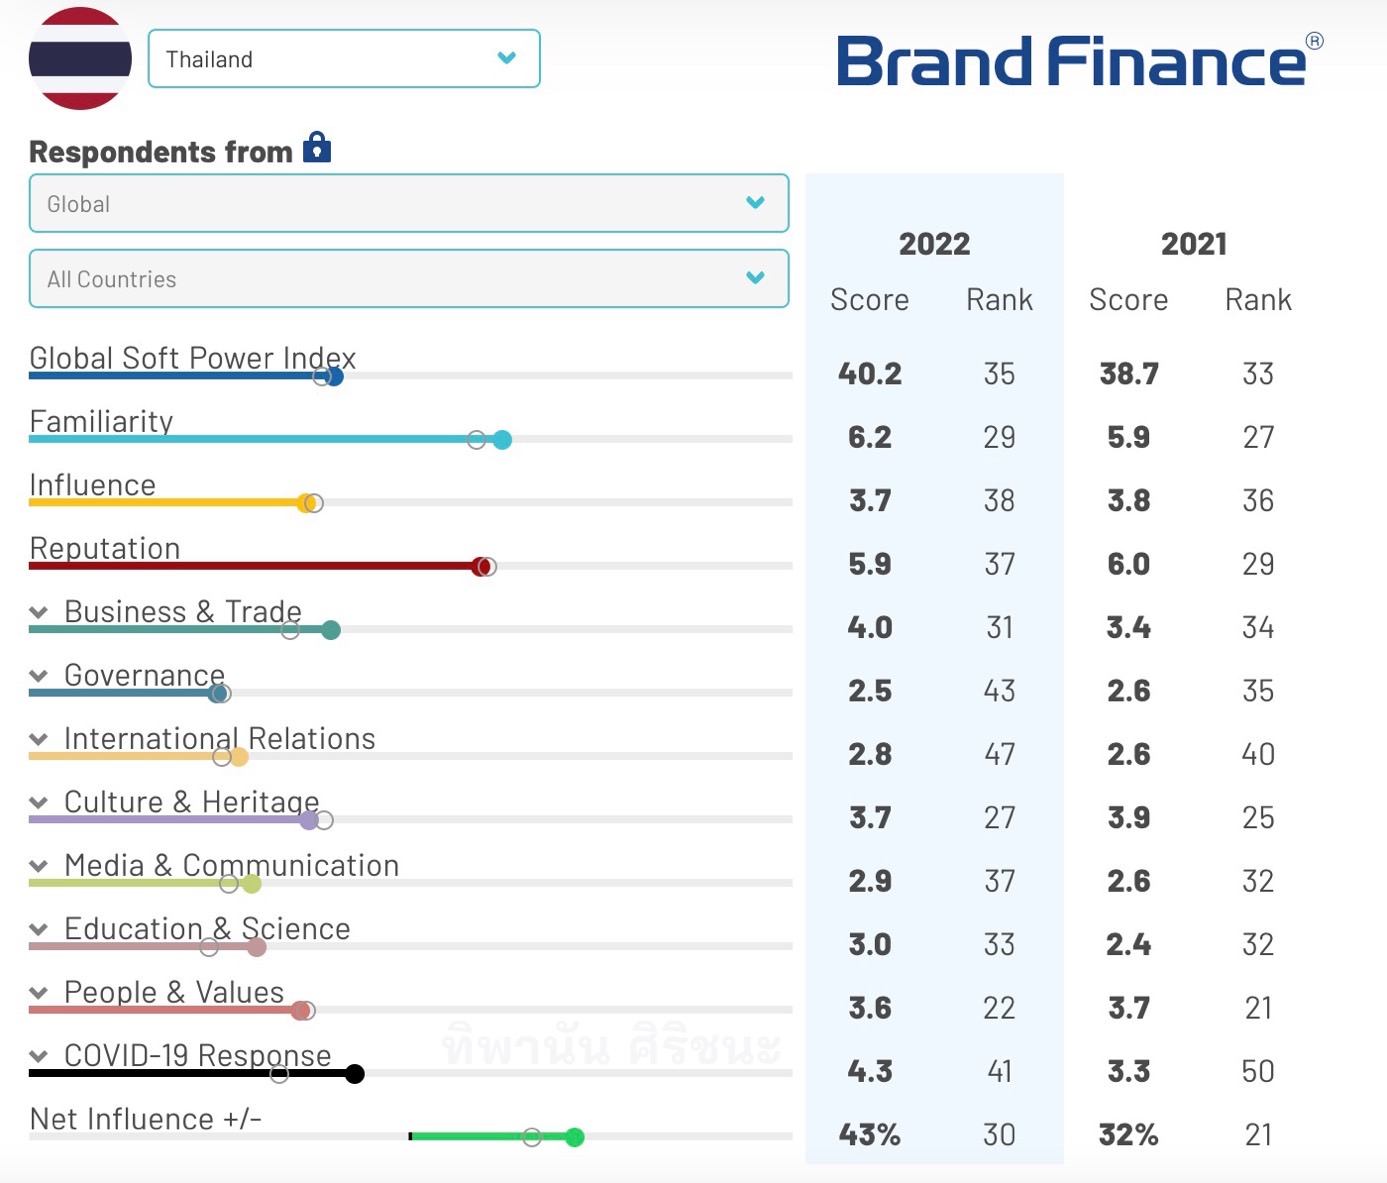The width and height of the screenshot is (1387, 1183).
Task: Expand the Business & Trade section
Action: pyautogui.click(x=39, y=612)
